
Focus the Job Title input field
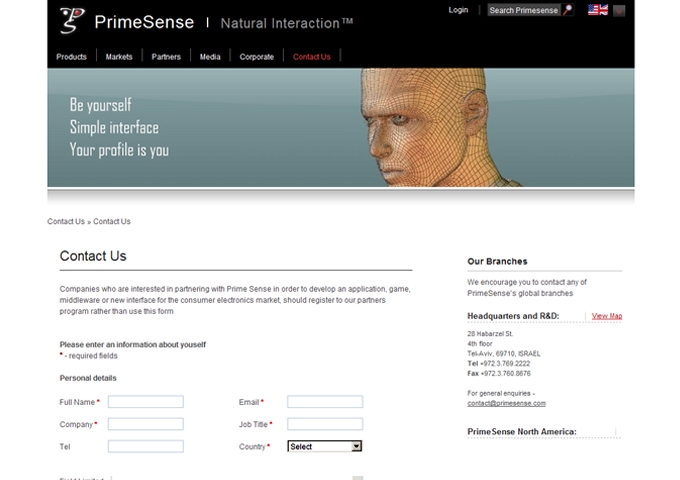click(325, 424)
